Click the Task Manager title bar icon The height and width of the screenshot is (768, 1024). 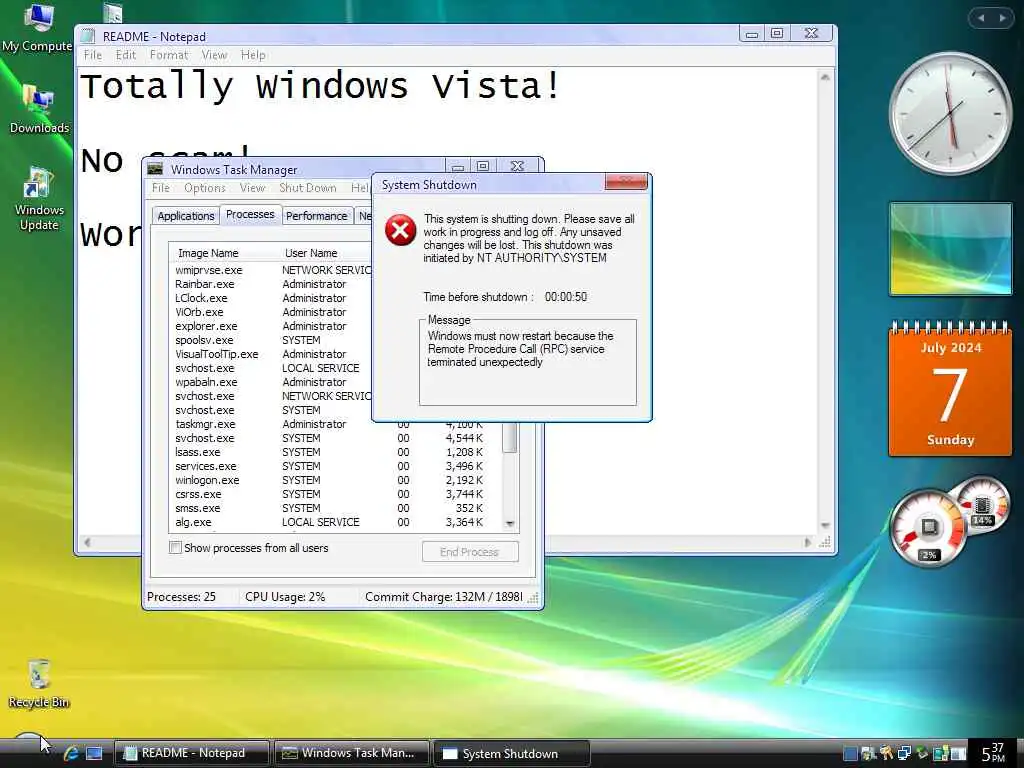click(x=155, y=169)
